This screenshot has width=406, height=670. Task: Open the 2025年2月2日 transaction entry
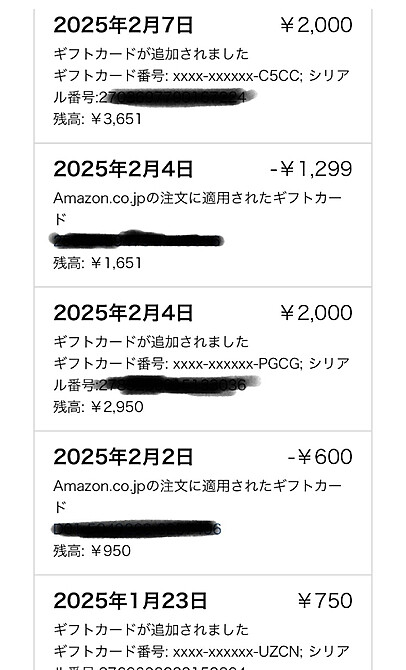[x=203, y=503]
